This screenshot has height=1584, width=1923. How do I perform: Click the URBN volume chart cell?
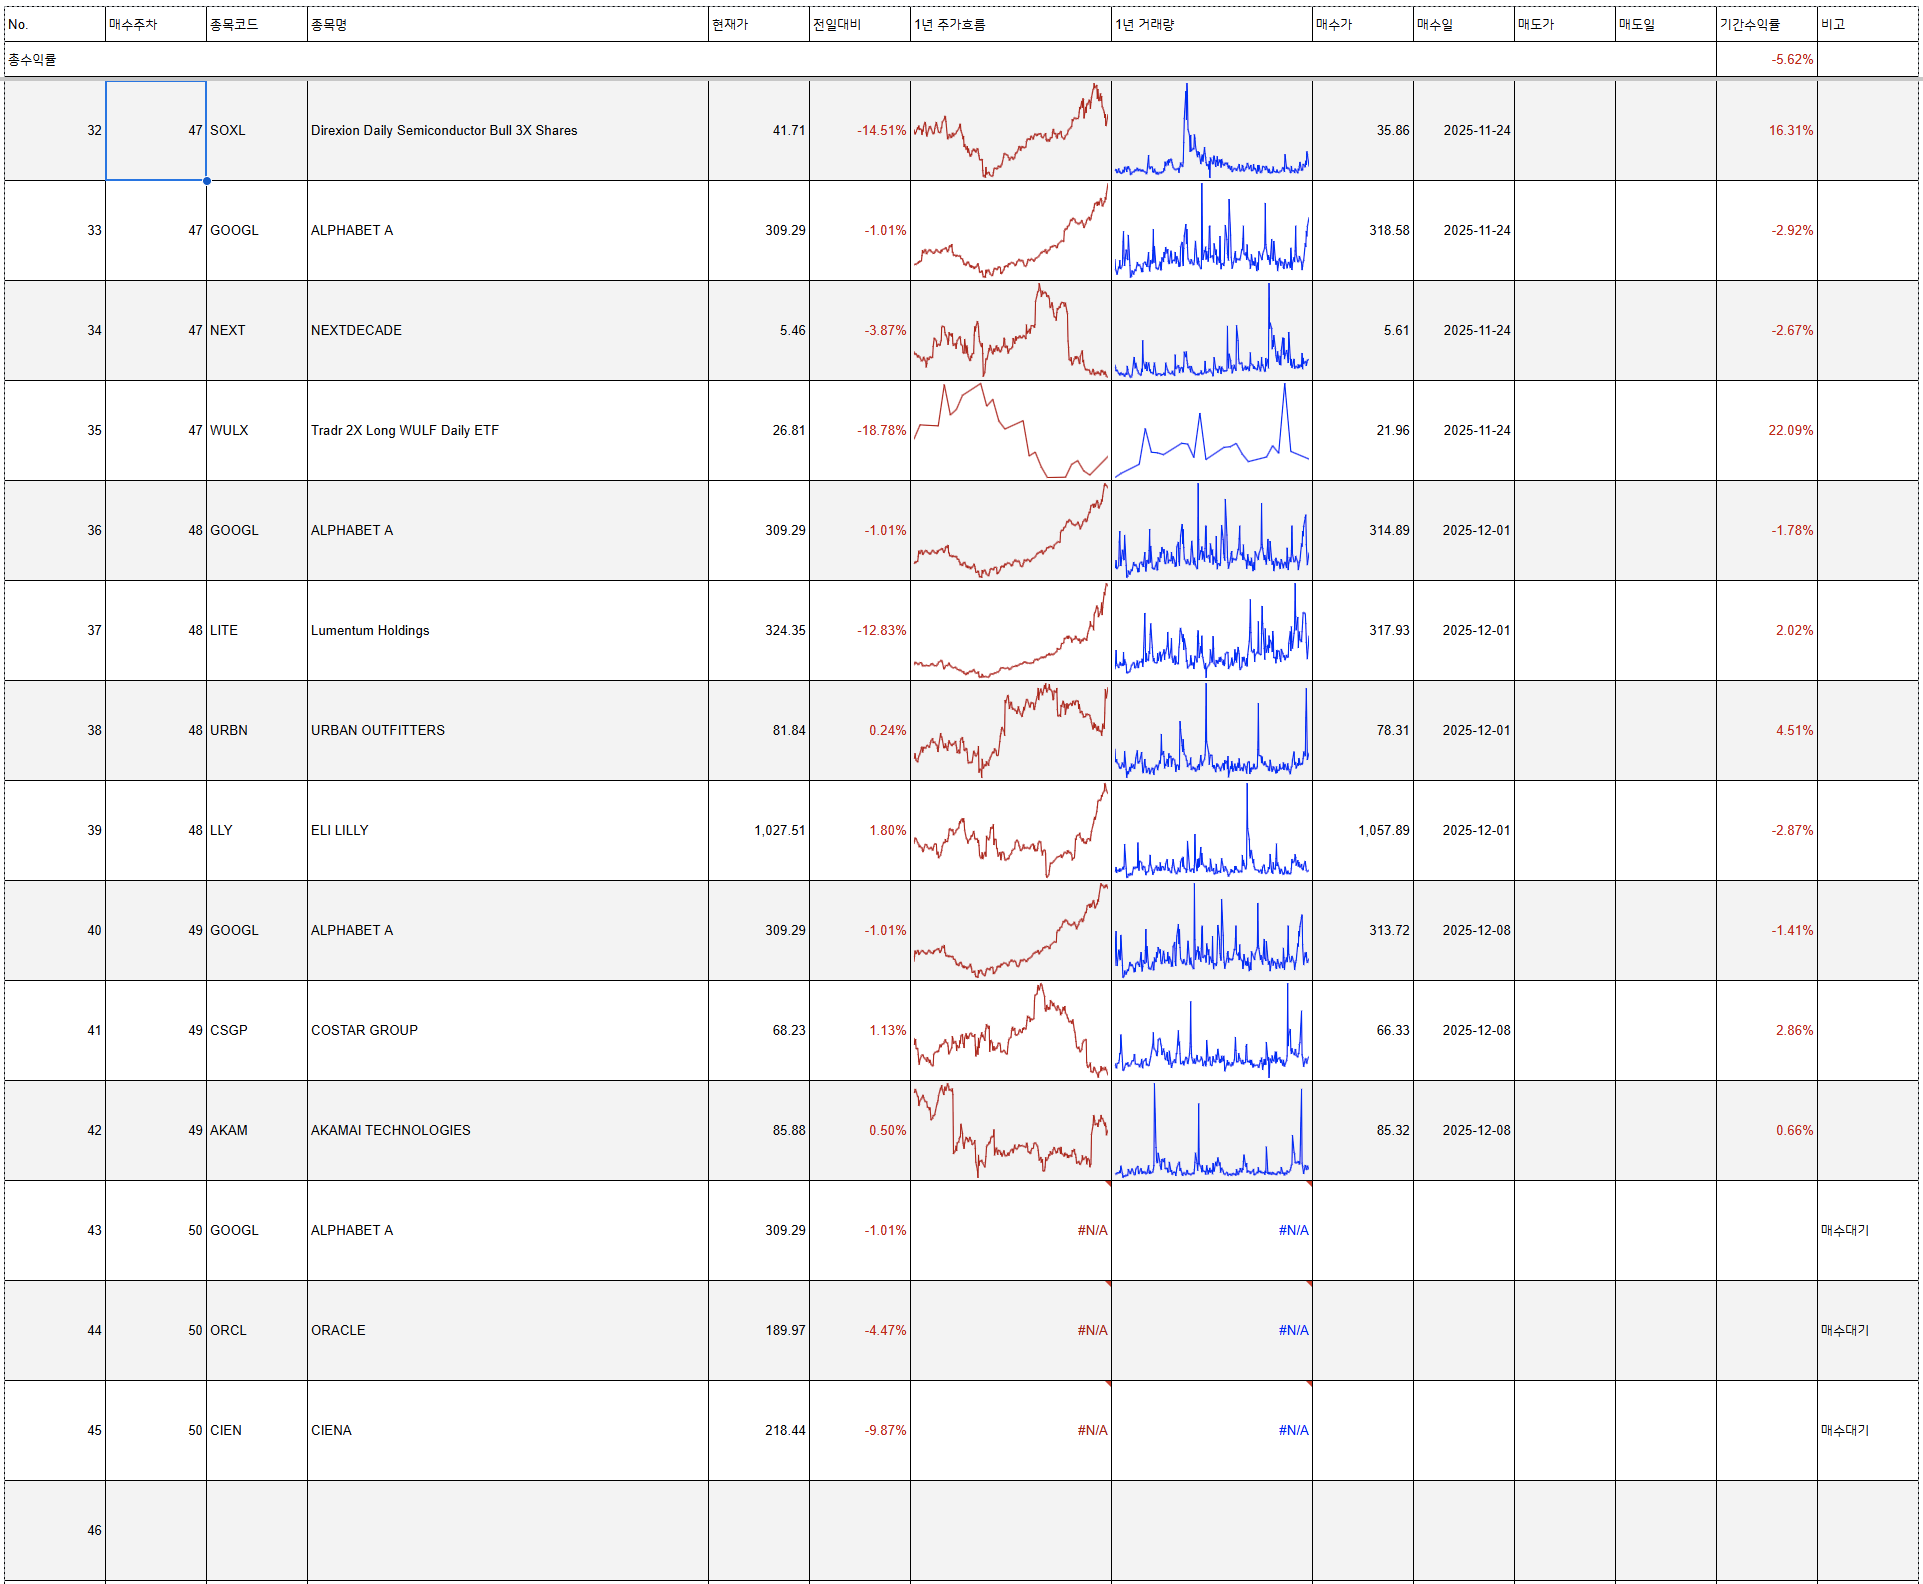[x=1211, y=731]
